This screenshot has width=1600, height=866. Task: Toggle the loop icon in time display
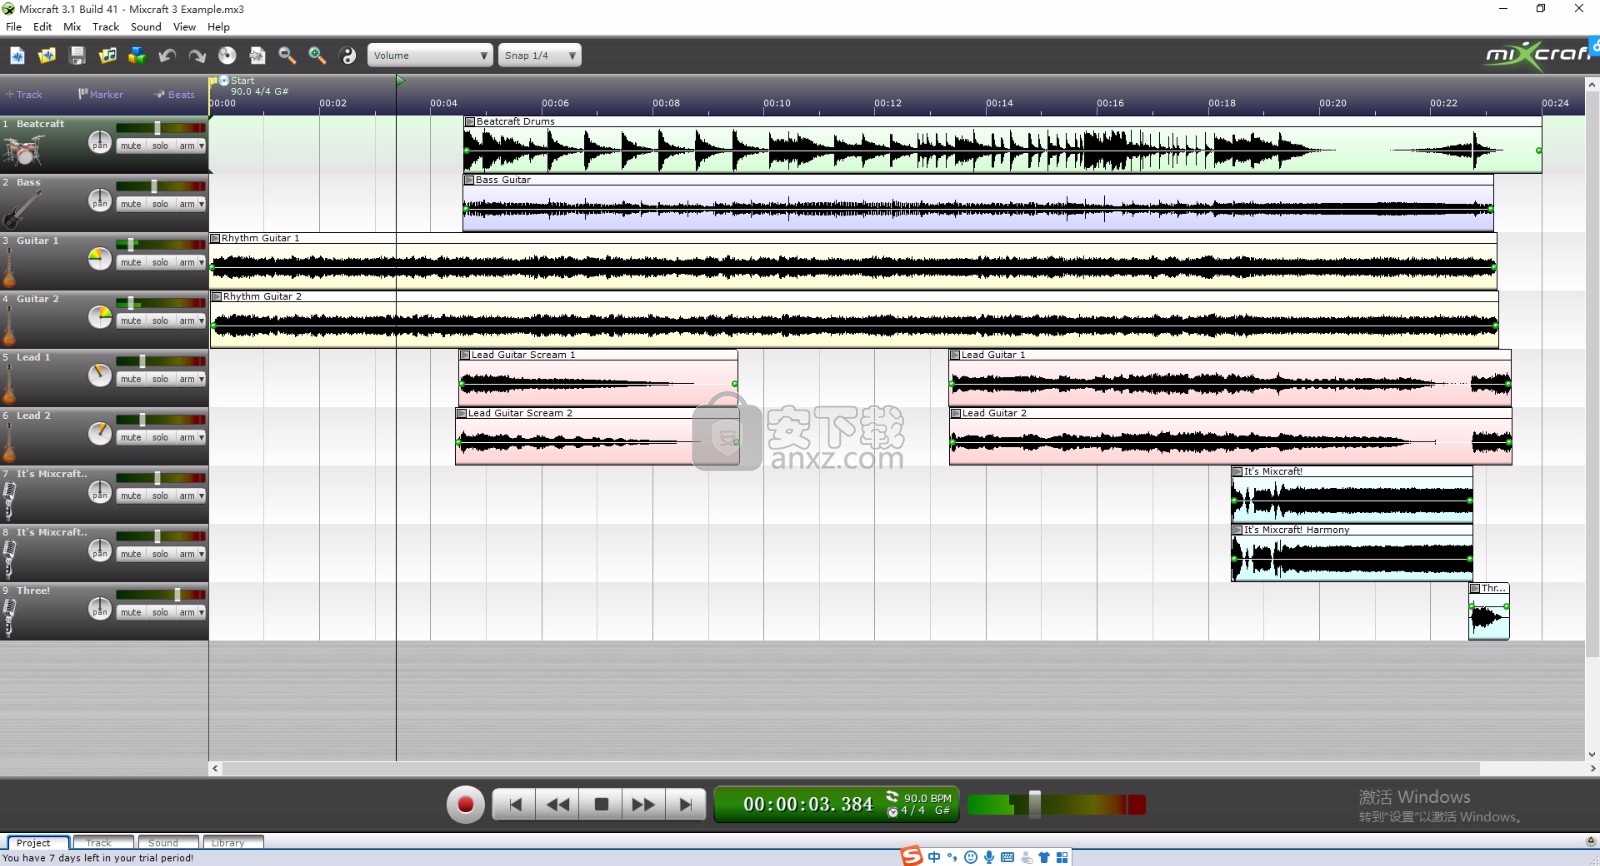(892, 797)
